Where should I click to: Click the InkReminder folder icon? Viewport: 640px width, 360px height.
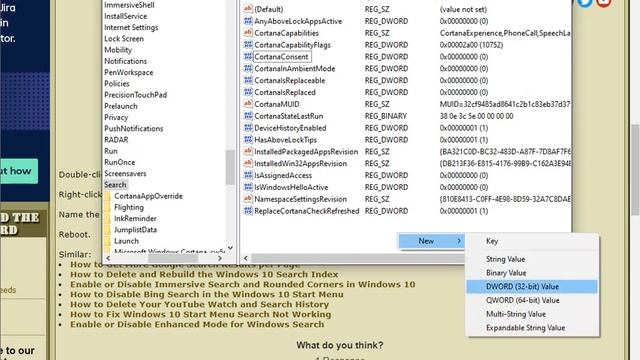click(x=107, y=219)
